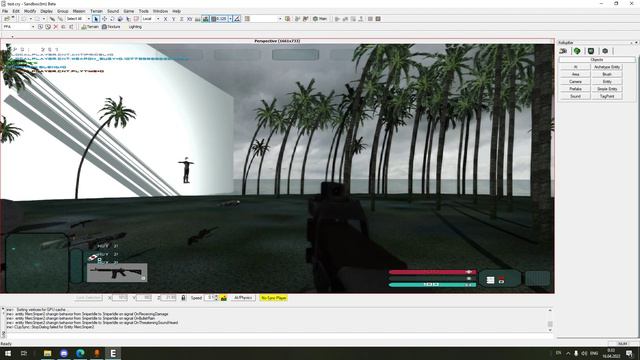Screen dimensions: 640x360
Task: Open the Modify menu
Action: pos(30,11)
